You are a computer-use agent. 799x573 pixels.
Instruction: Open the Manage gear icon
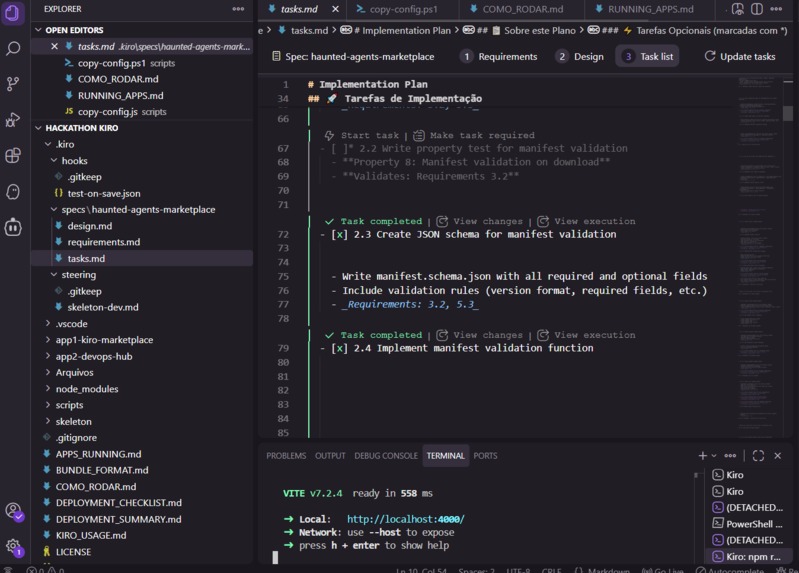pyautogui.click(x=13, y=547)
